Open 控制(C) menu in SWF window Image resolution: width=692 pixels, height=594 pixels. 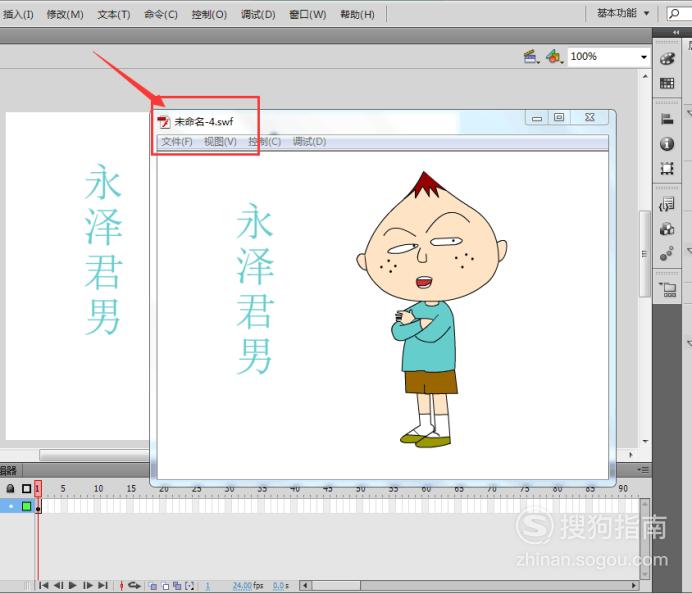coord(264,142)
